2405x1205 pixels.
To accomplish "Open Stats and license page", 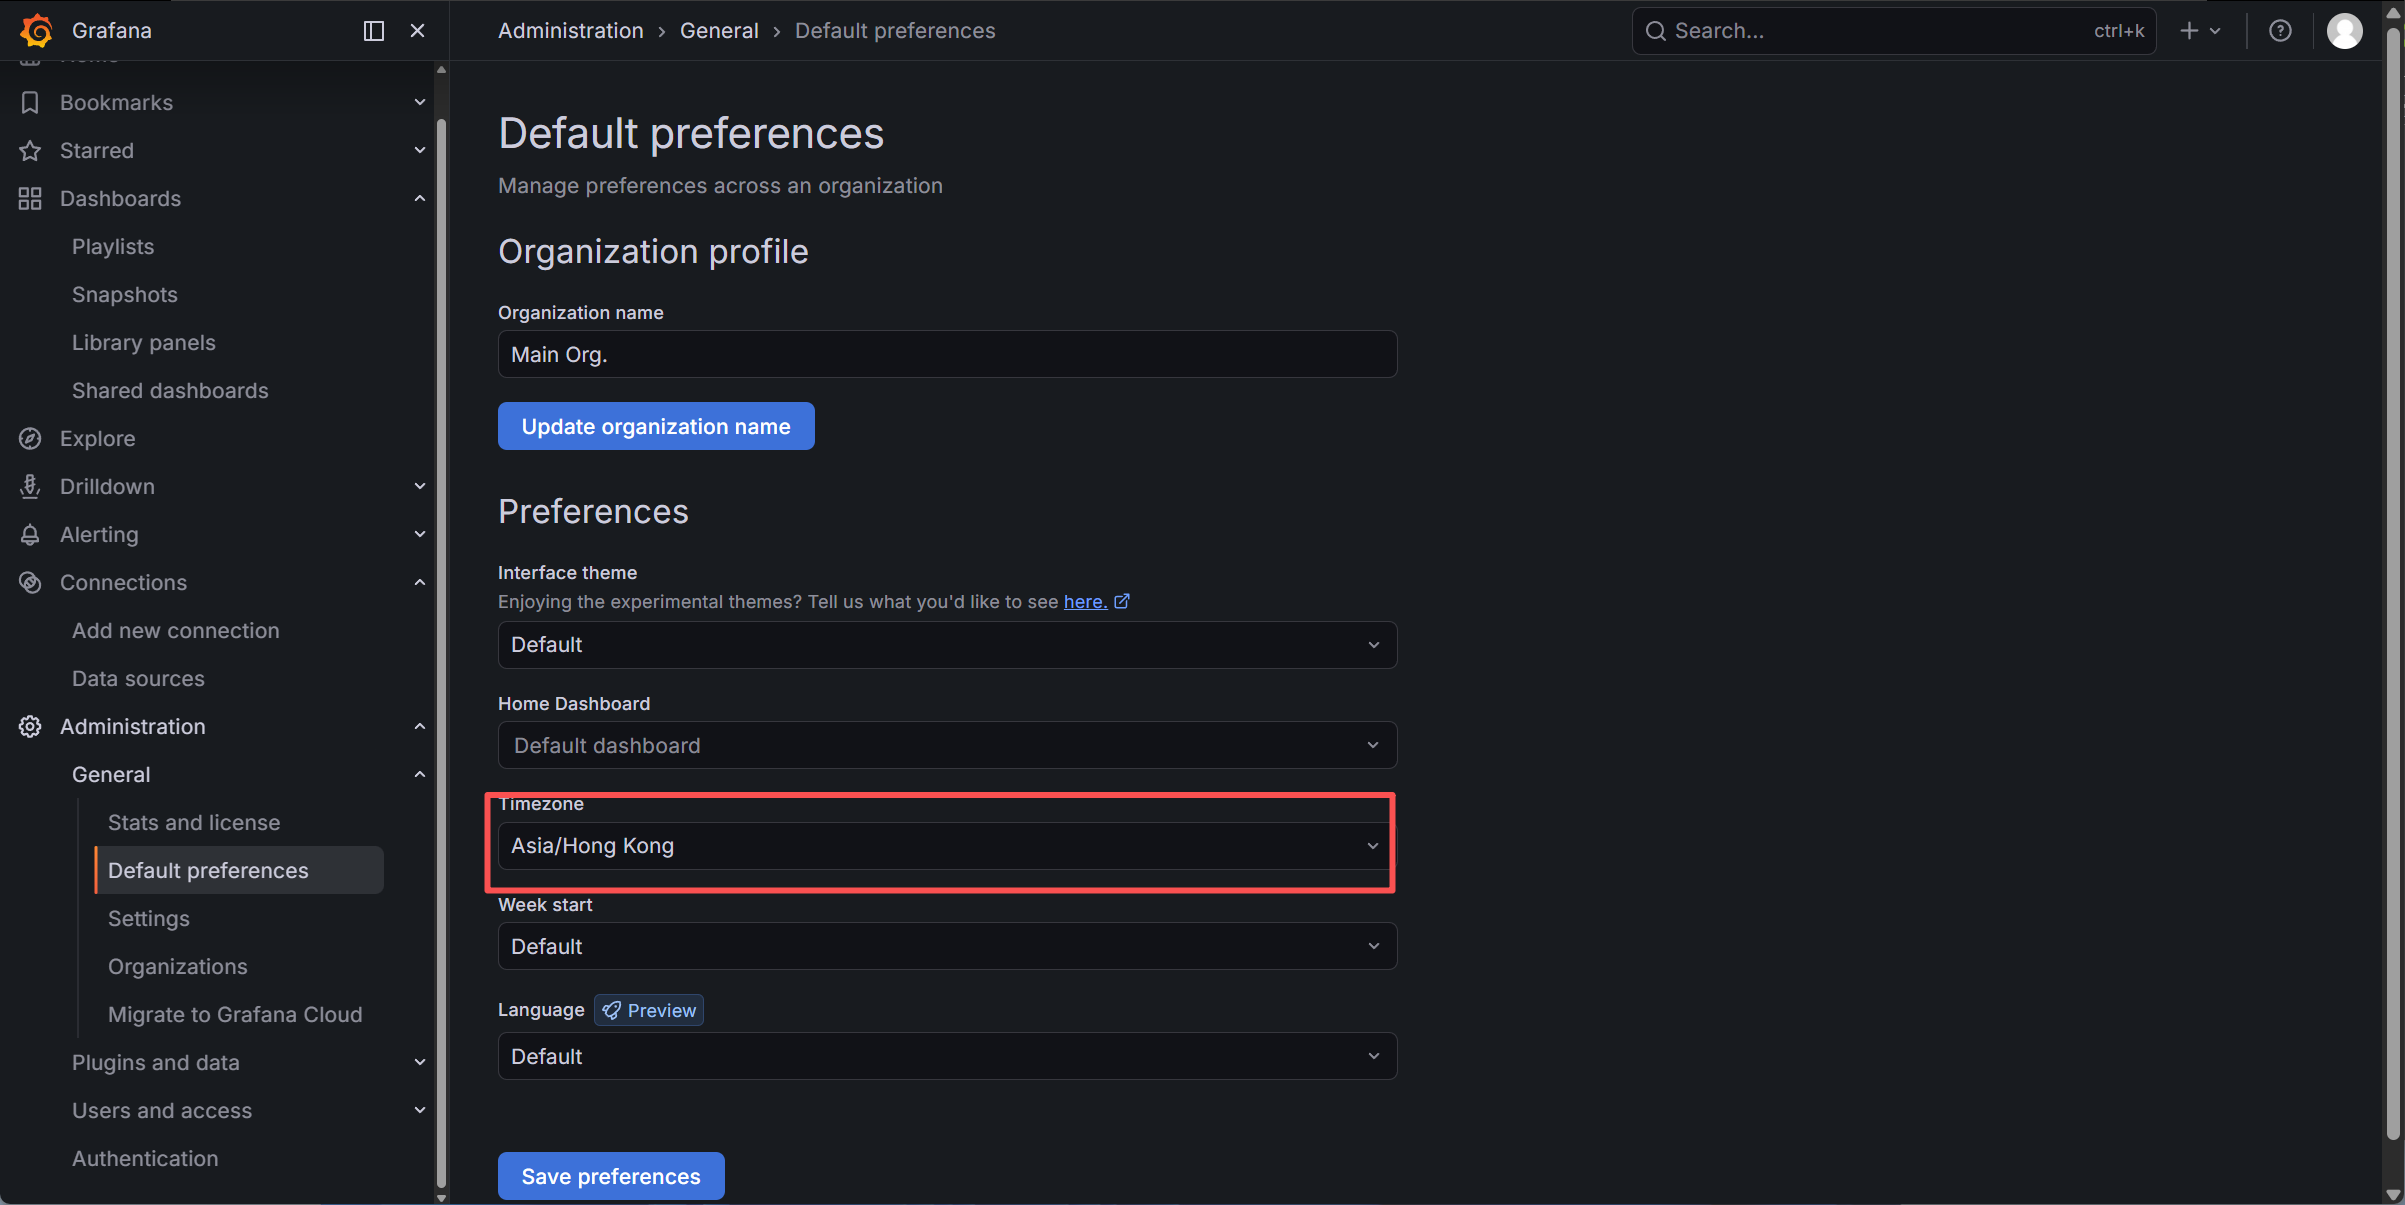I will click(194, 822).
